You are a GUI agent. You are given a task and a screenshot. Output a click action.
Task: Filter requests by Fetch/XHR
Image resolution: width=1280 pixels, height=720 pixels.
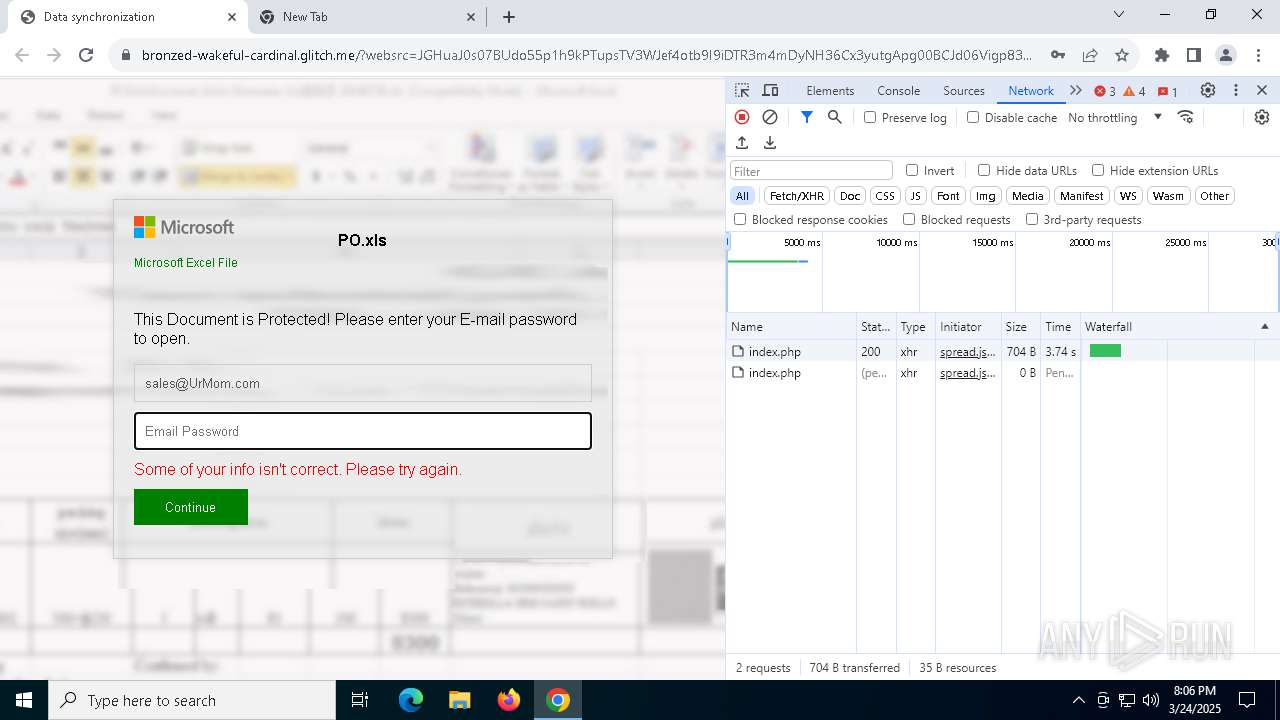click(797, 196)
